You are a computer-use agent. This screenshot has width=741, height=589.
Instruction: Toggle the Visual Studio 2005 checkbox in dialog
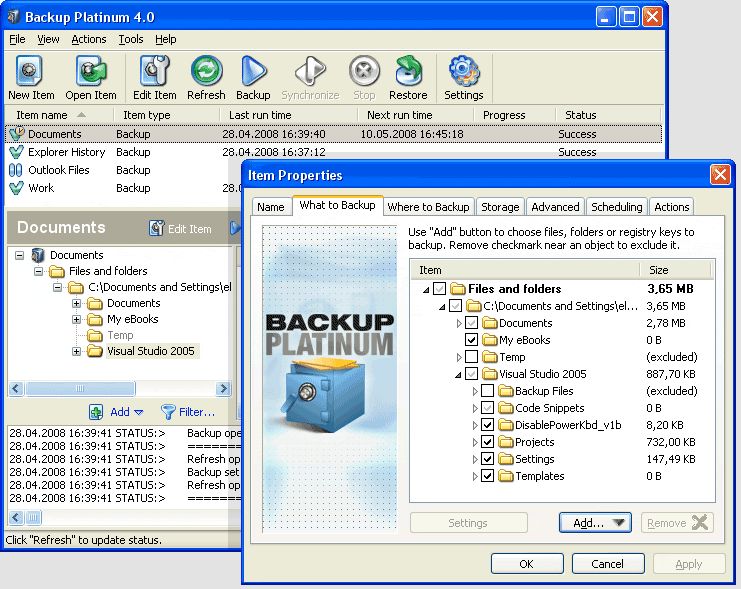[x=471, y=374]
